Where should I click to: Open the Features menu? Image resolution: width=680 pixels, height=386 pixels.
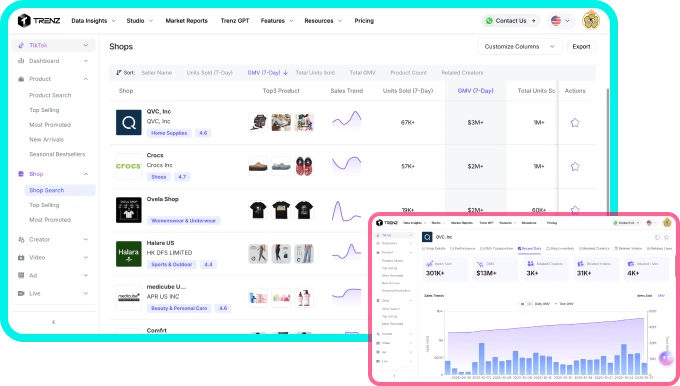point(277,21)
